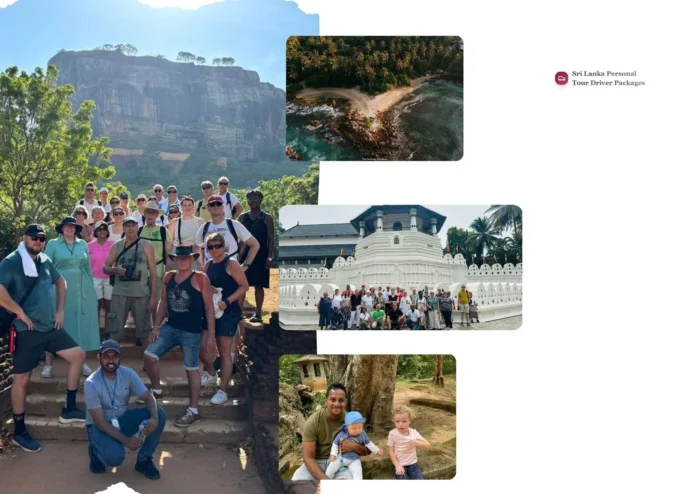Click the small stone hut behind the tree
The width and height of the screenshot is (696, 494).
312,371
